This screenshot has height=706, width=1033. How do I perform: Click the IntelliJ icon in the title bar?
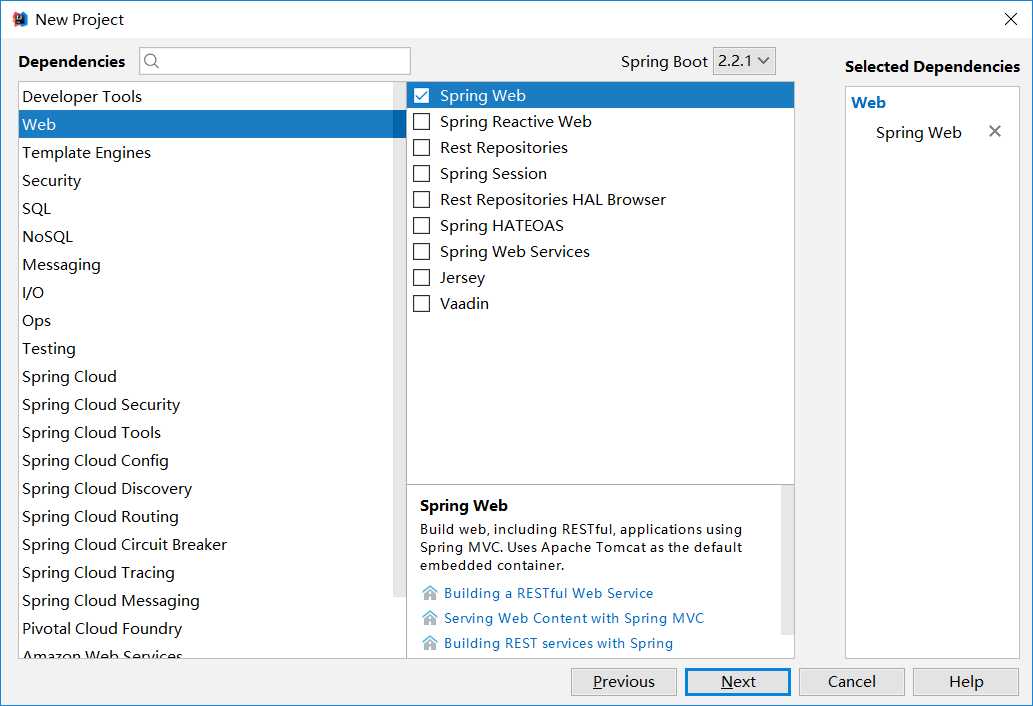20,19
